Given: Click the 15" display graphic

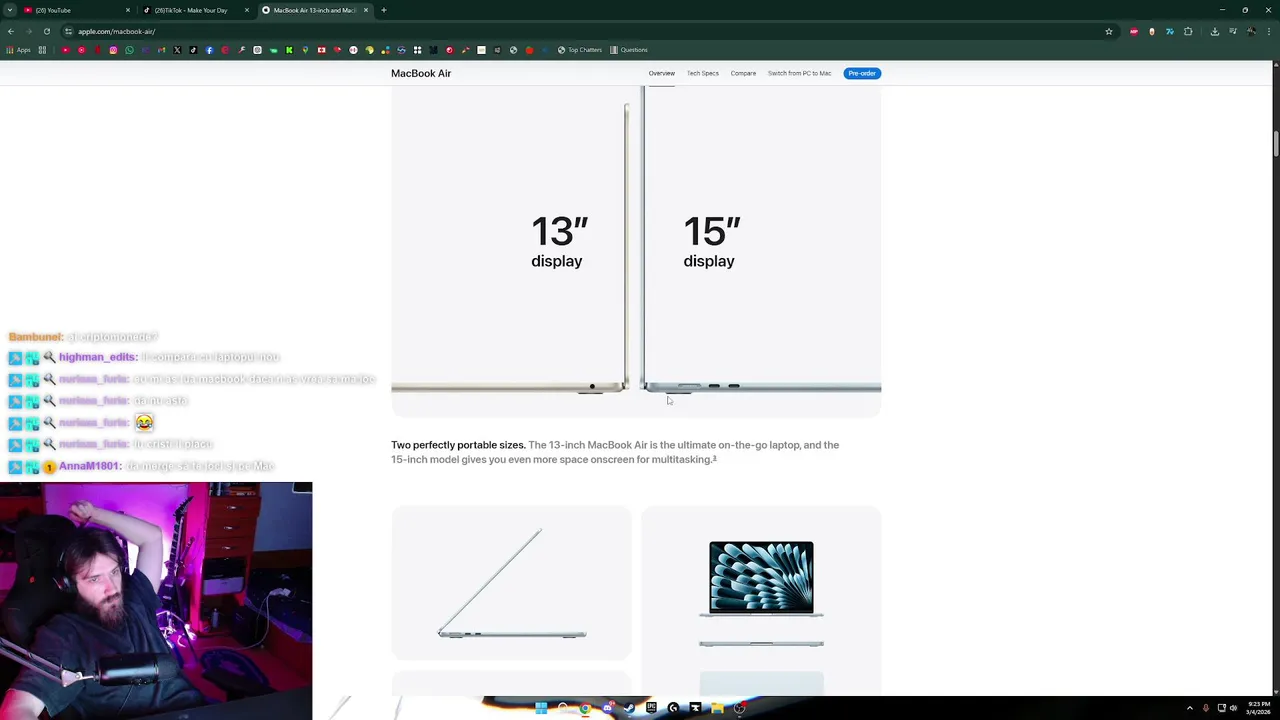Looking at the screenshot, I should coord(710,242).
